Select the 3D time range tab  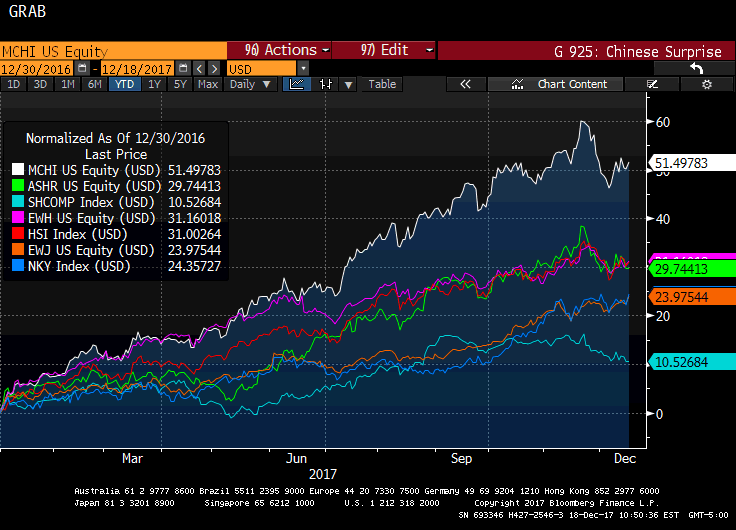point(40,84)
